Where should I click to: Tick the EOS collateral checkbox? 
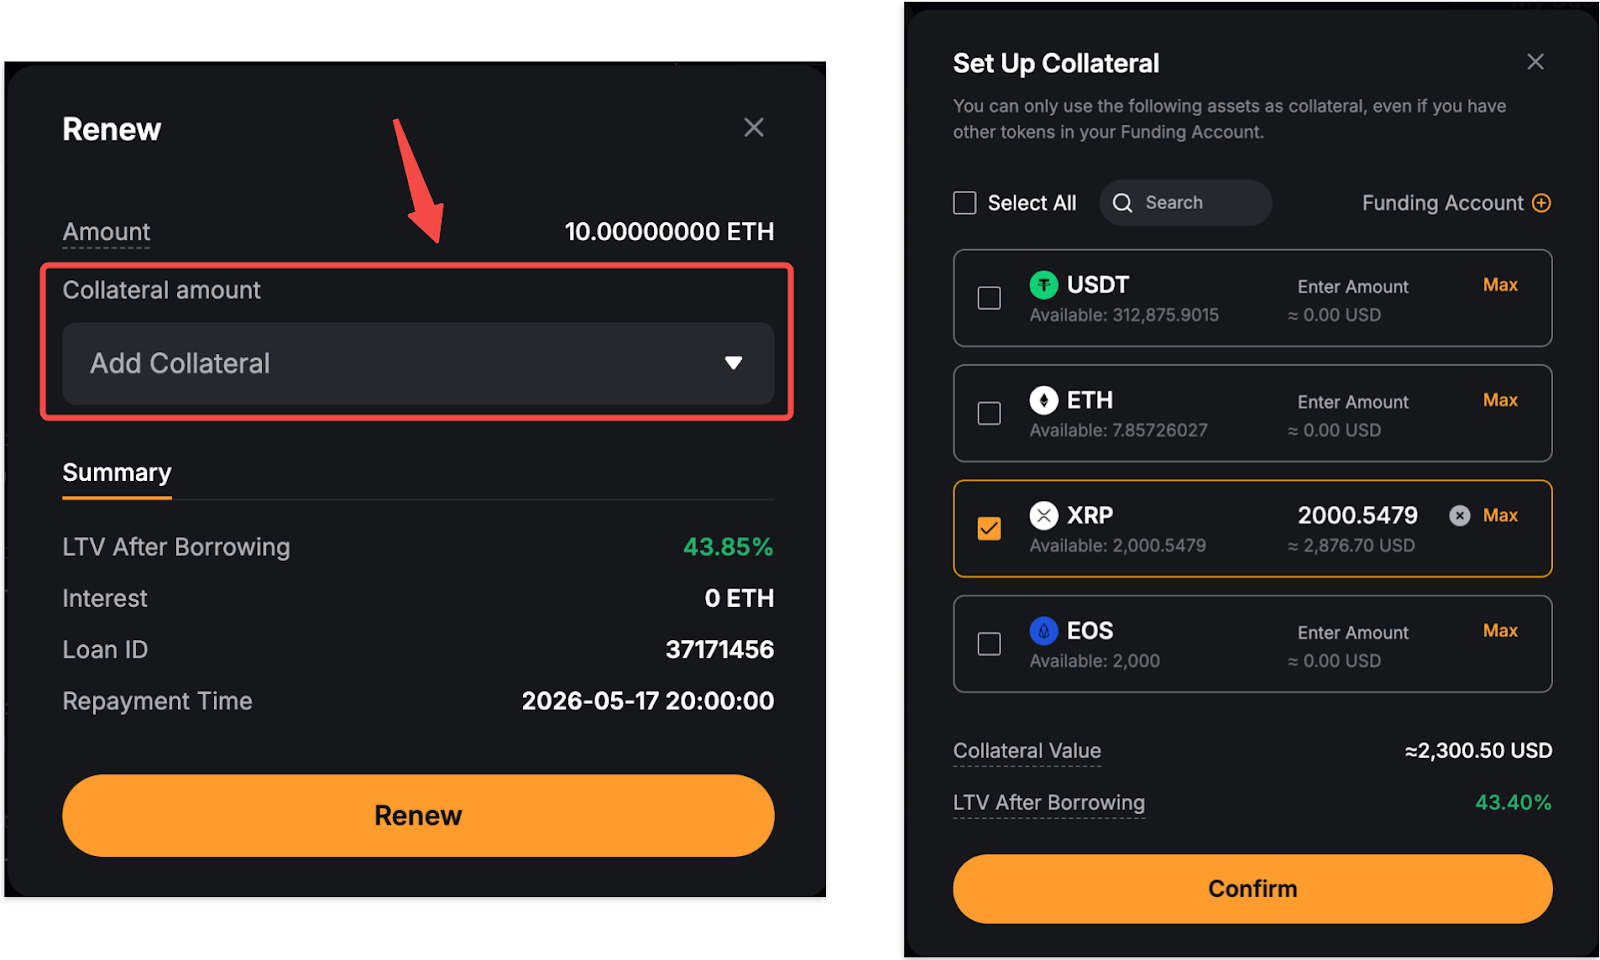989,644
